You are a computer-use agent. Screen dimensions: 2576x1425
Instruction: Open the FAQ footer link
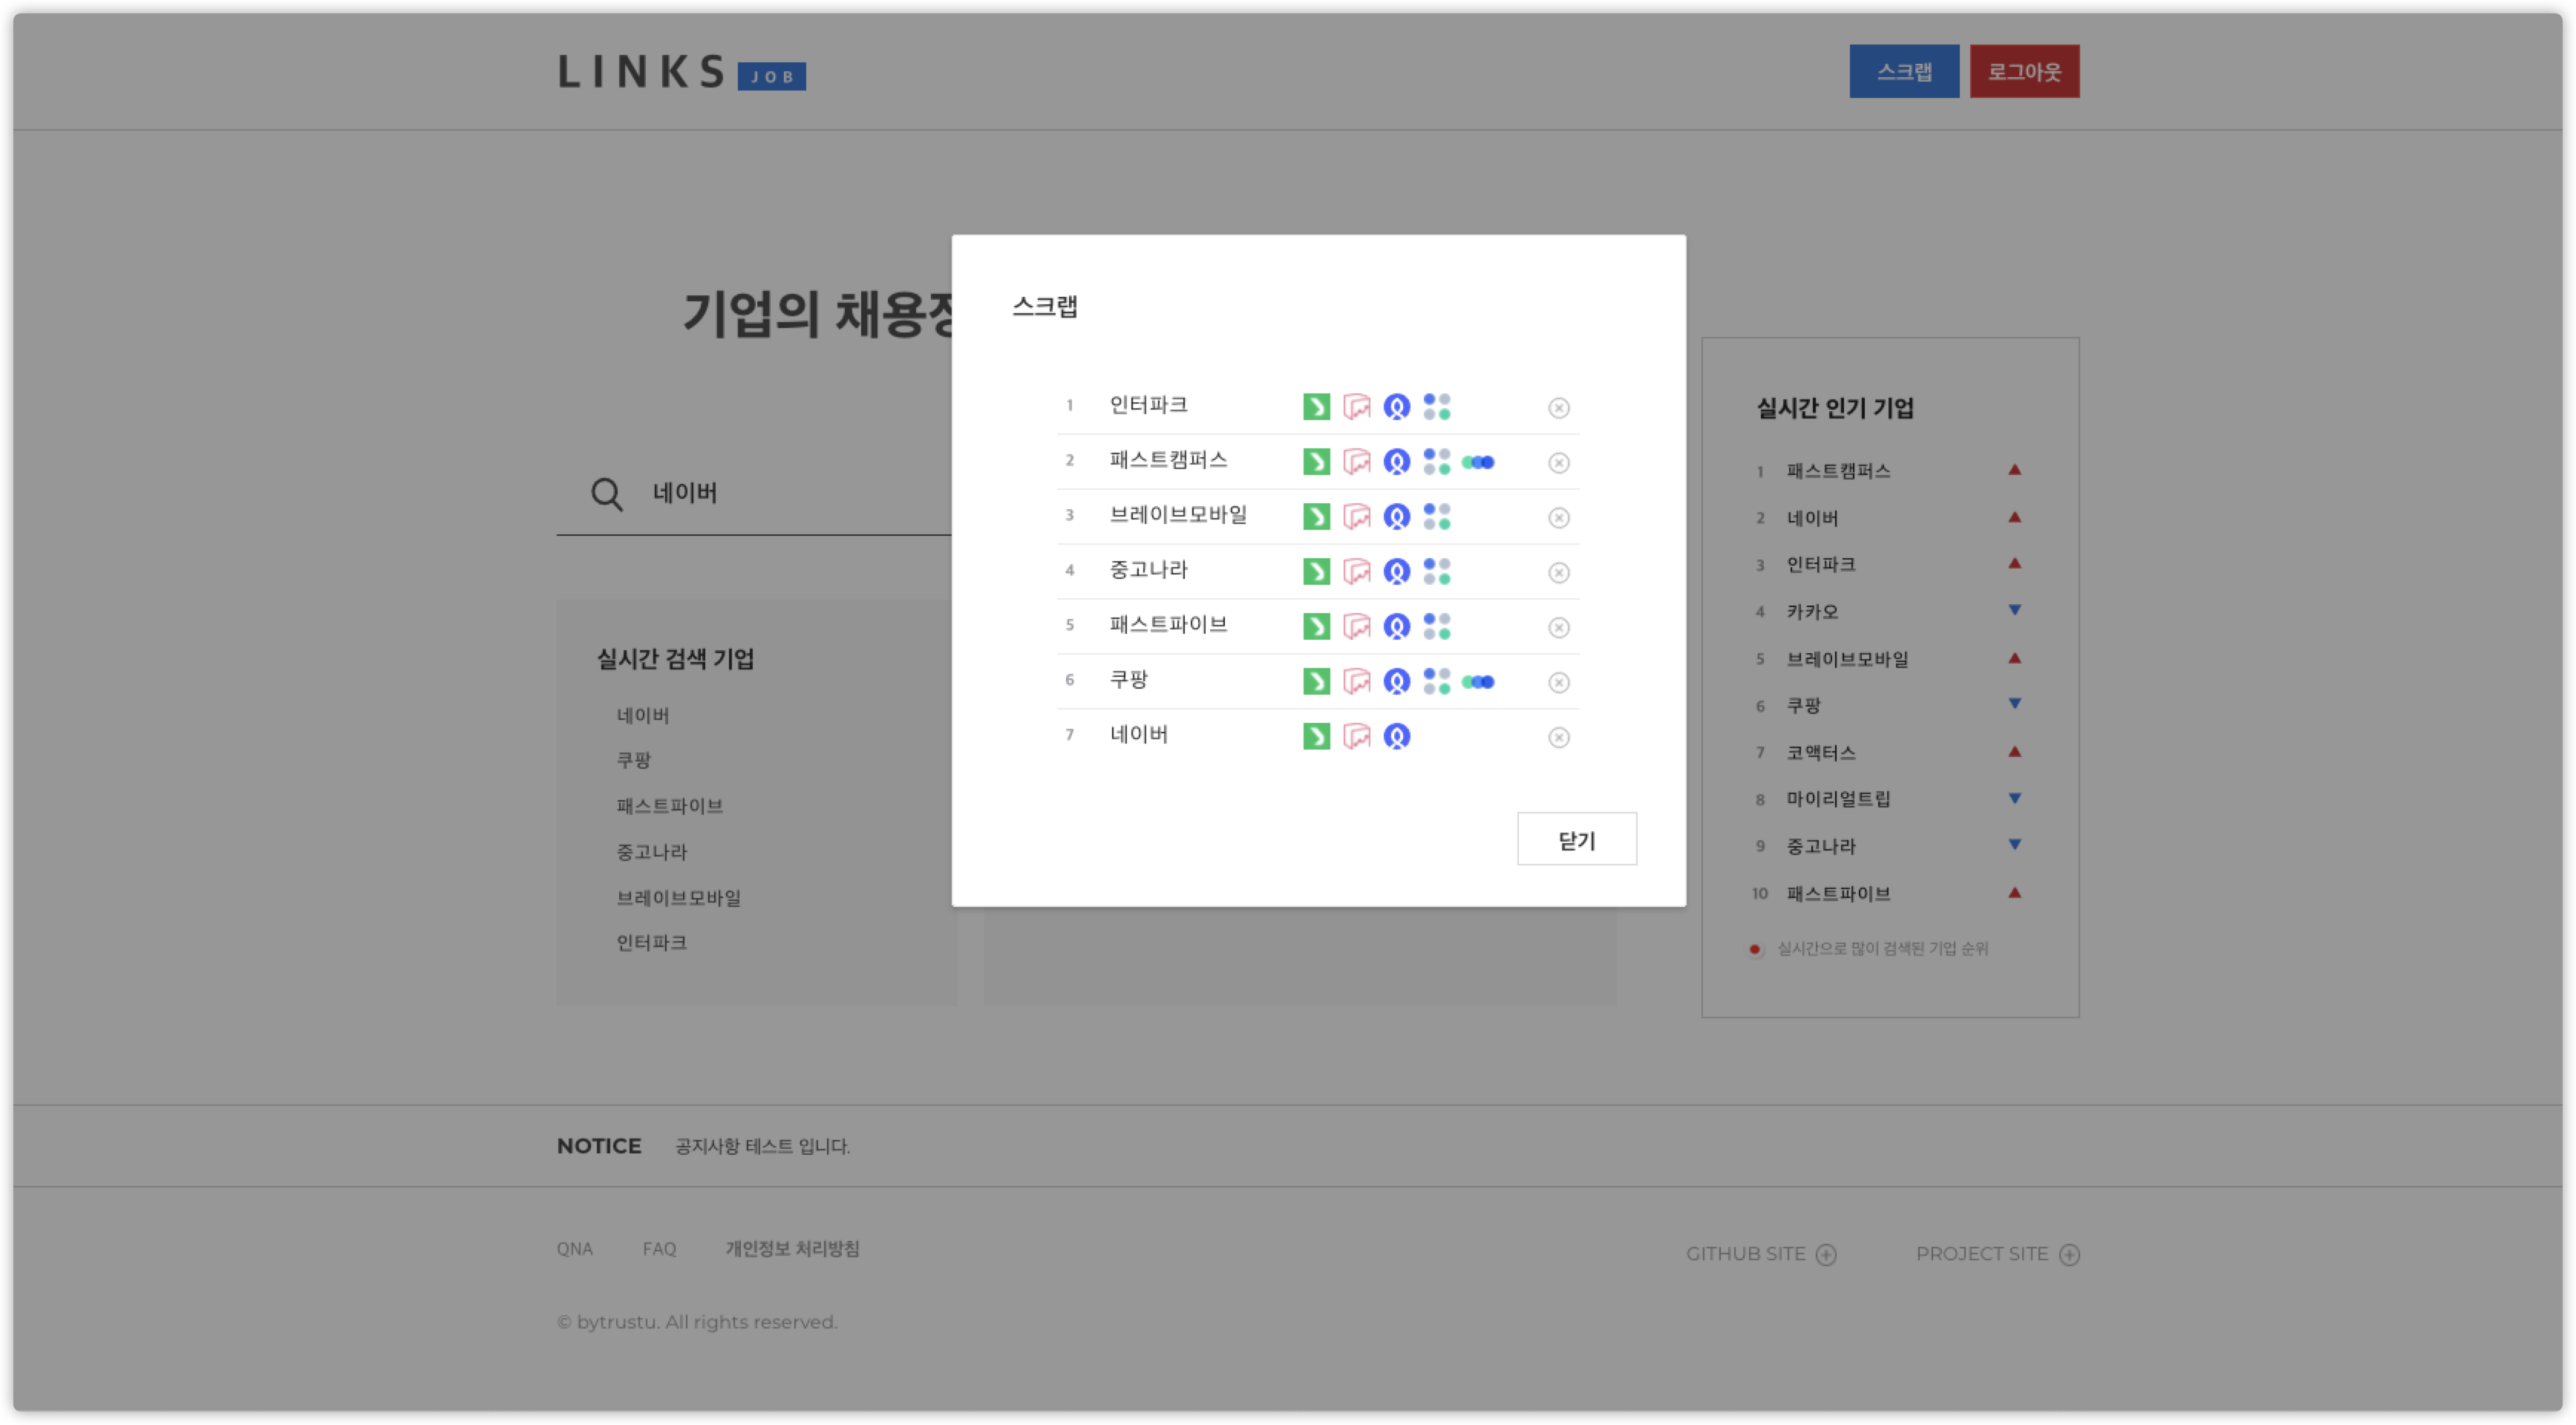[659, 1249]
